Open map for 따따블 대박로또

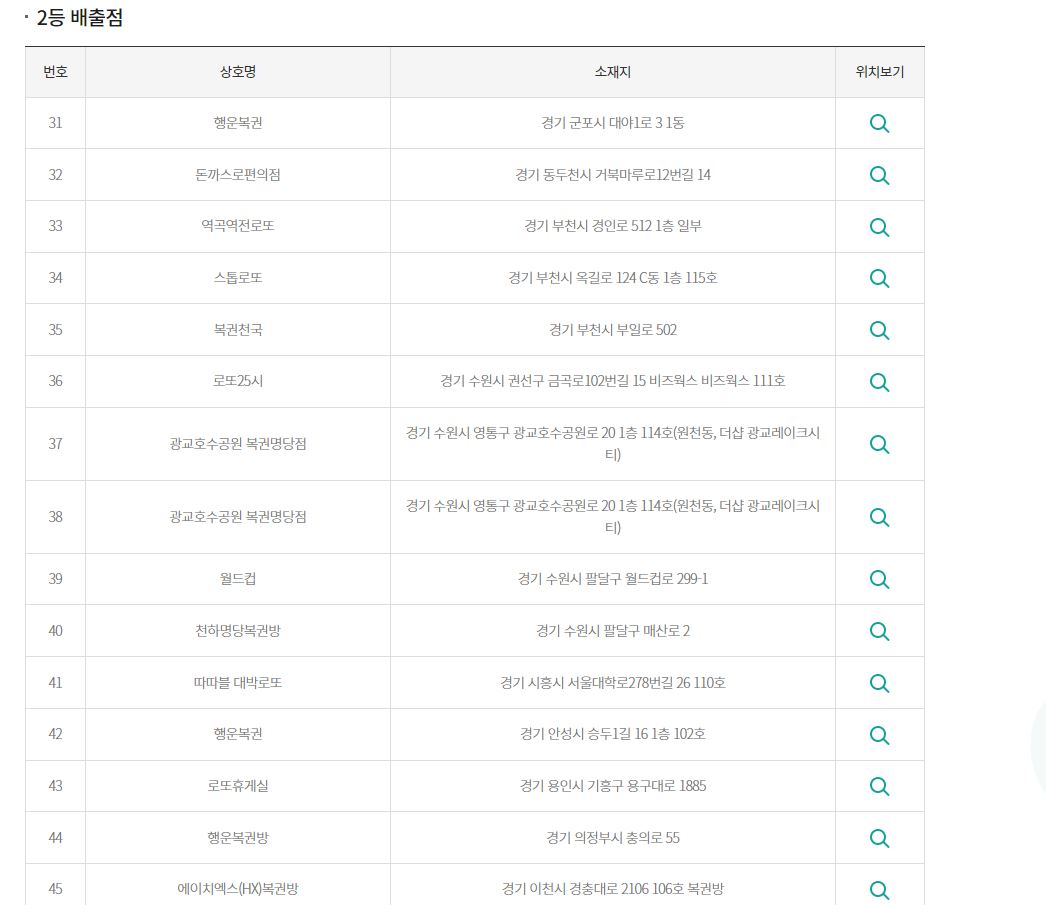879,683
